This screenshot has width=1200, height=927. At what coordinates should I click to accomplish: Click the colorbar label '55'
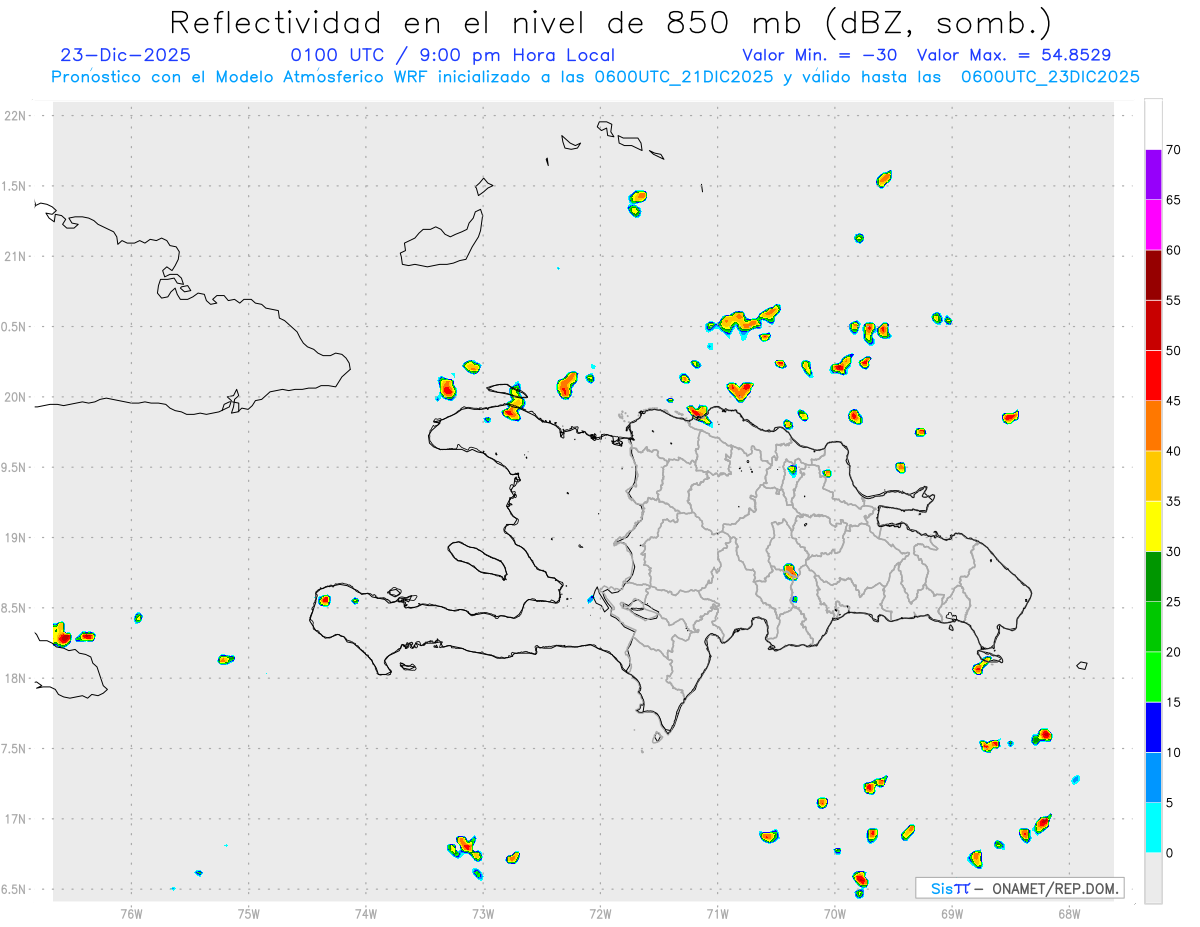1174,300
